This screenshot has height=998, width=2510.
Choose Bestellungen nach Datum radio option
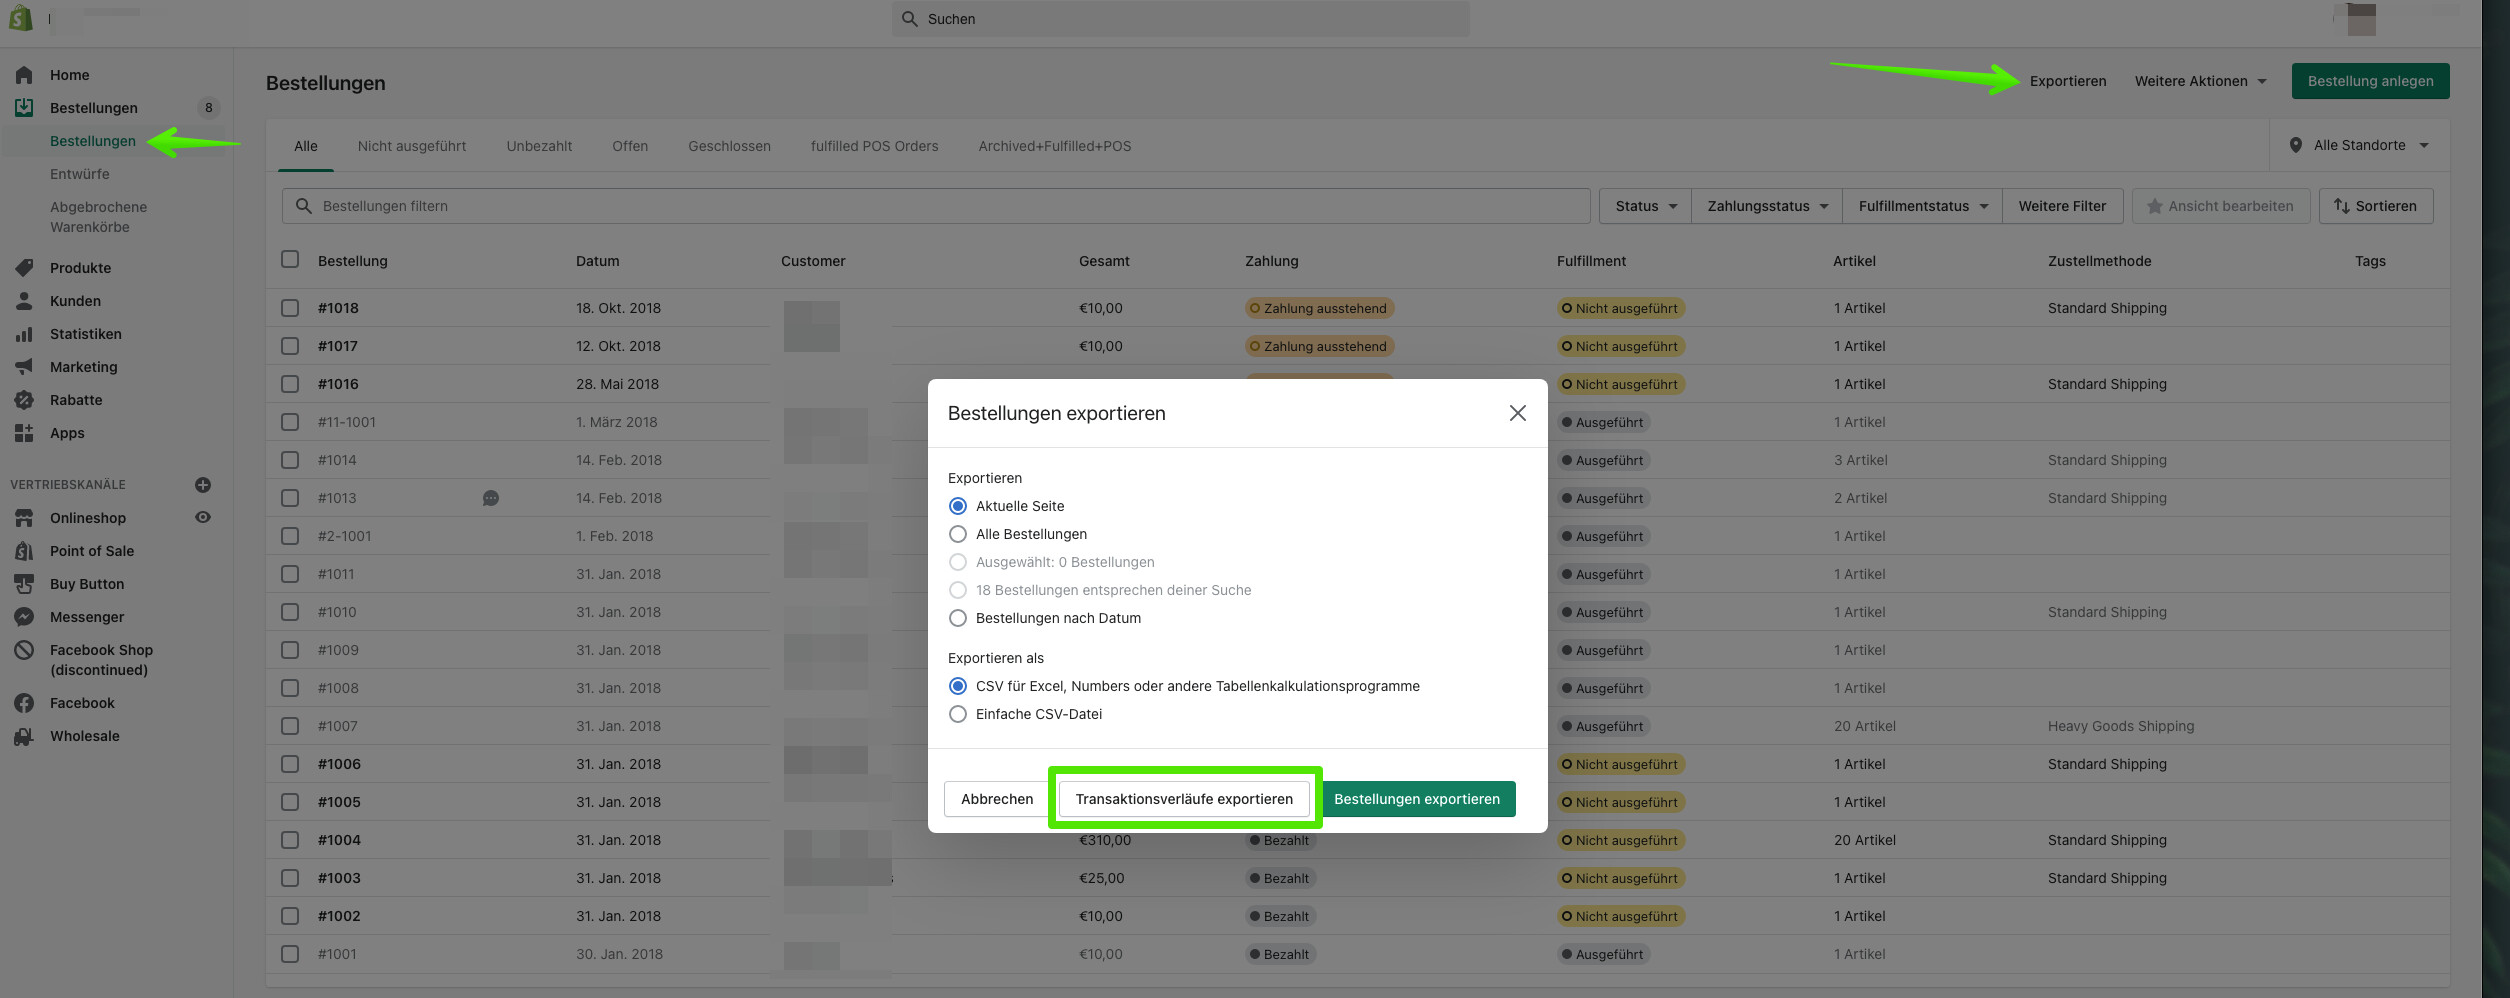point(958,618)
